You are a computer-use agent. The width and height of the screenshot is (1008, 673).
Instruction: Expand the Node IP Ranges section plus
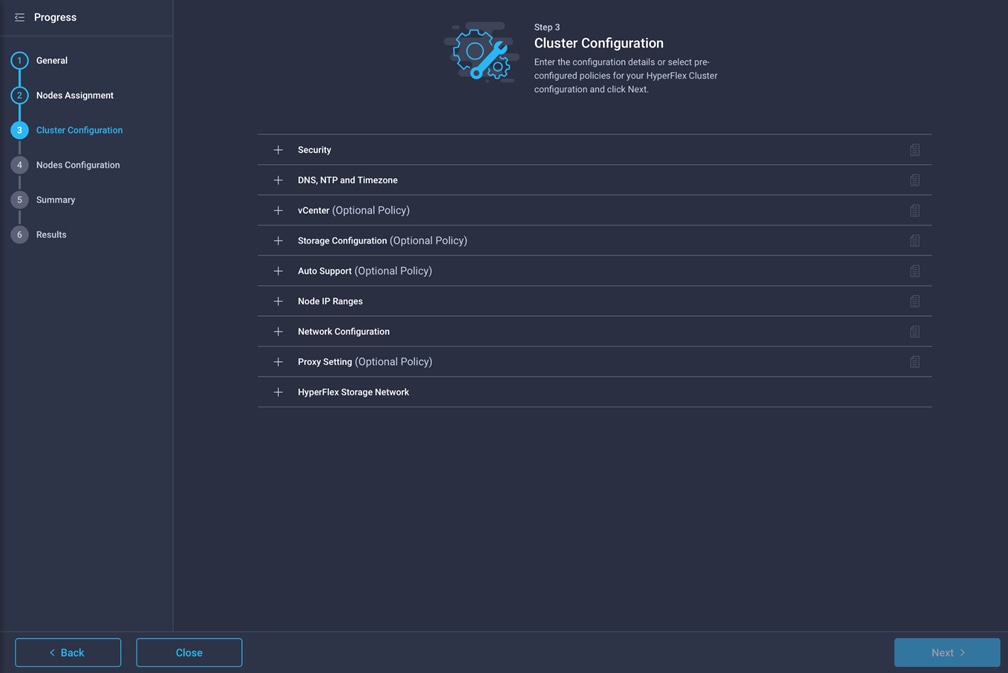point(278,301)
